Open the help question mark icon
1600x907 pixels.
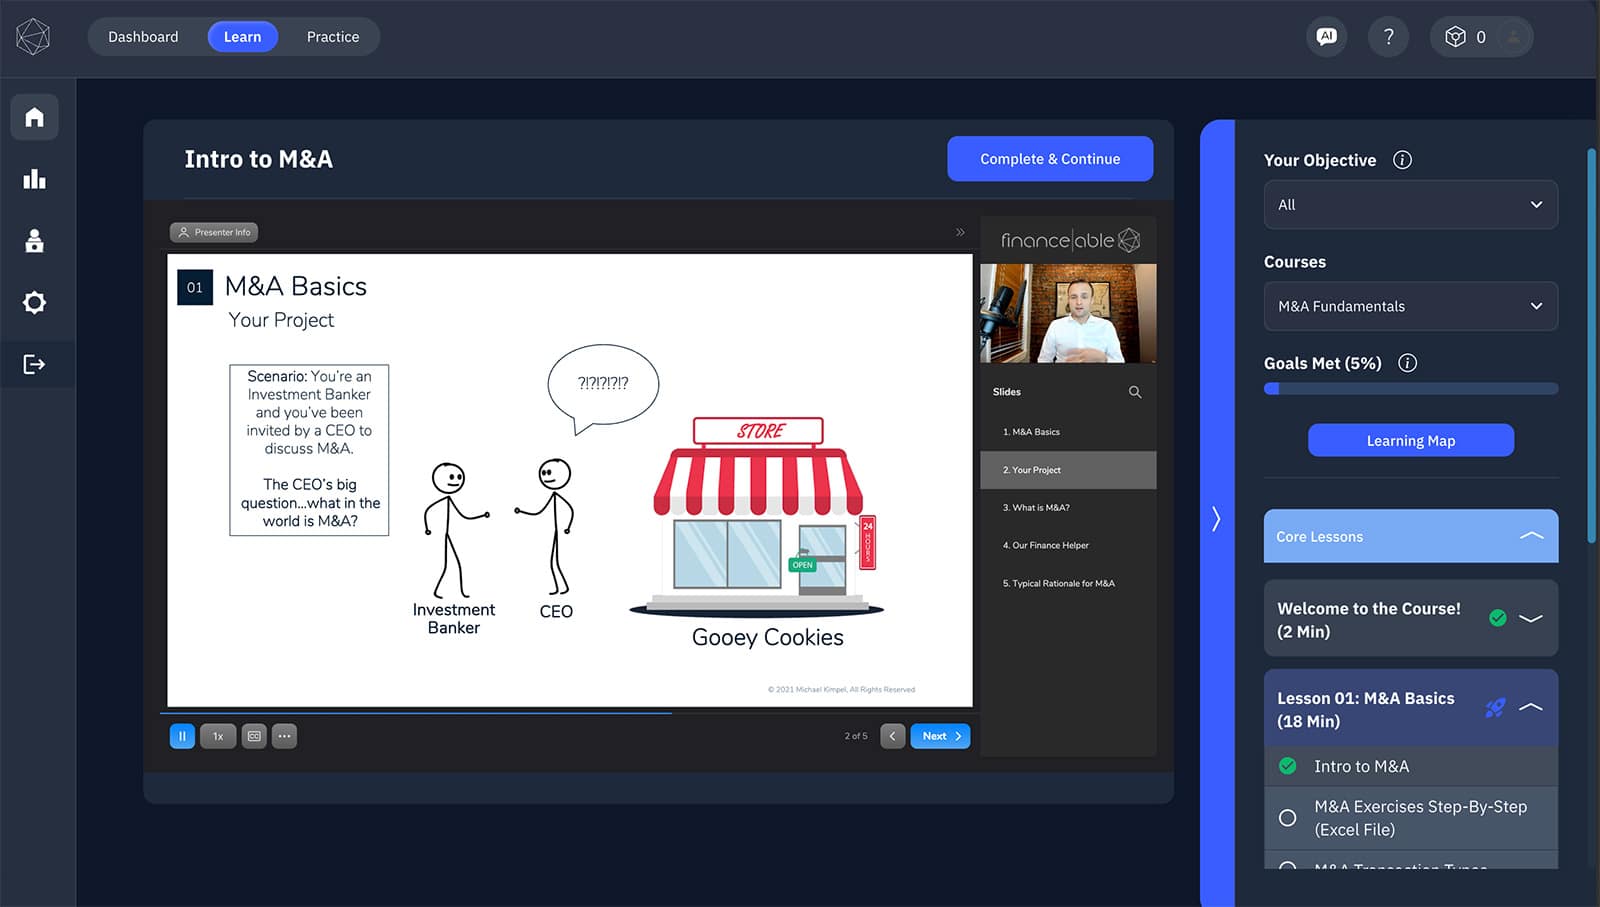pos(1388,36)
